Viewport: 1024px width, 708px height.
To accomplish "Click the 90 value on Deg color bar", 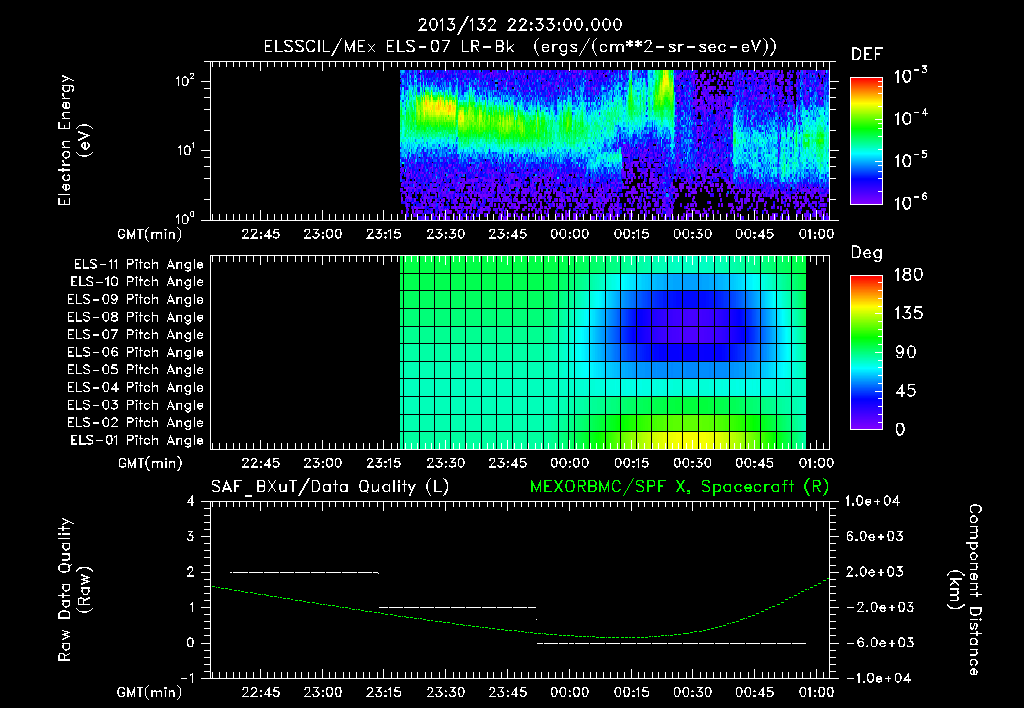I will point(906,353).
